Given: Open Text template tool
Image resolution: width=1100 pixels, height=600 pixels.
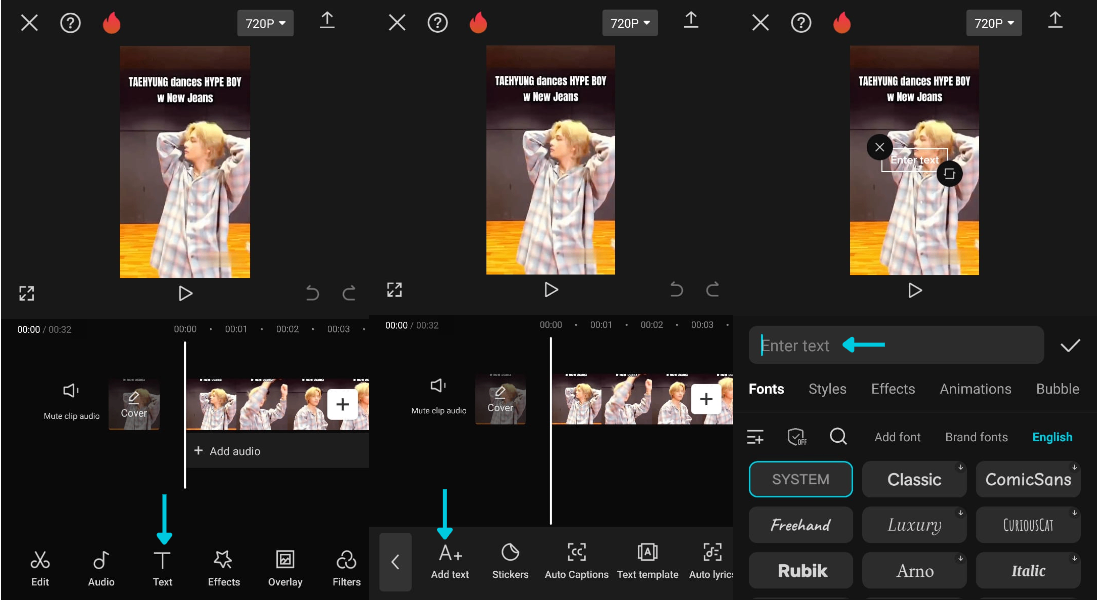Looking at the screenshot, I should click(648, 562).
